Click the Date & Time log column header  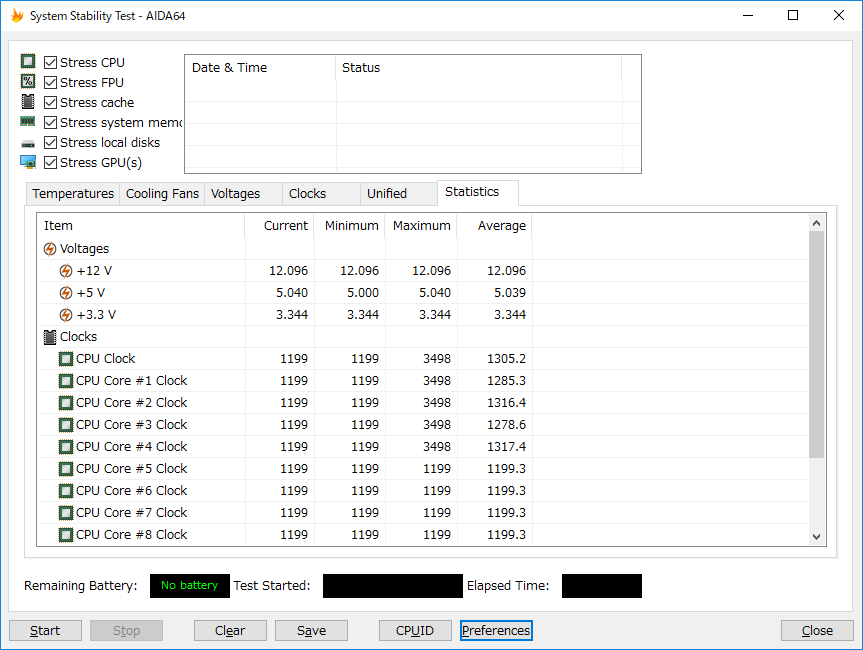point(260,68)
